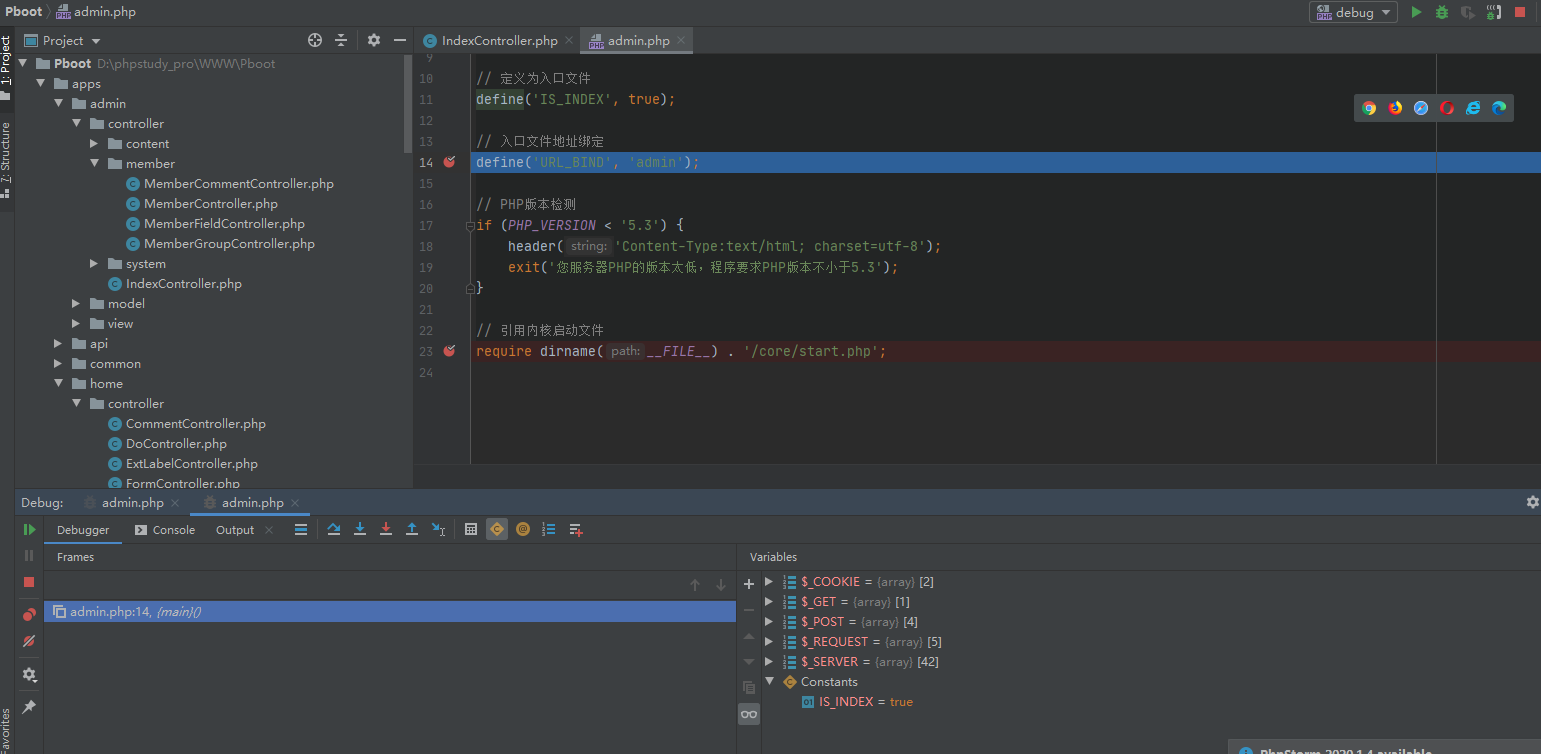Screen dimensions: 1541x754
Task: Close the Output tab
Action: pos(269,530)
